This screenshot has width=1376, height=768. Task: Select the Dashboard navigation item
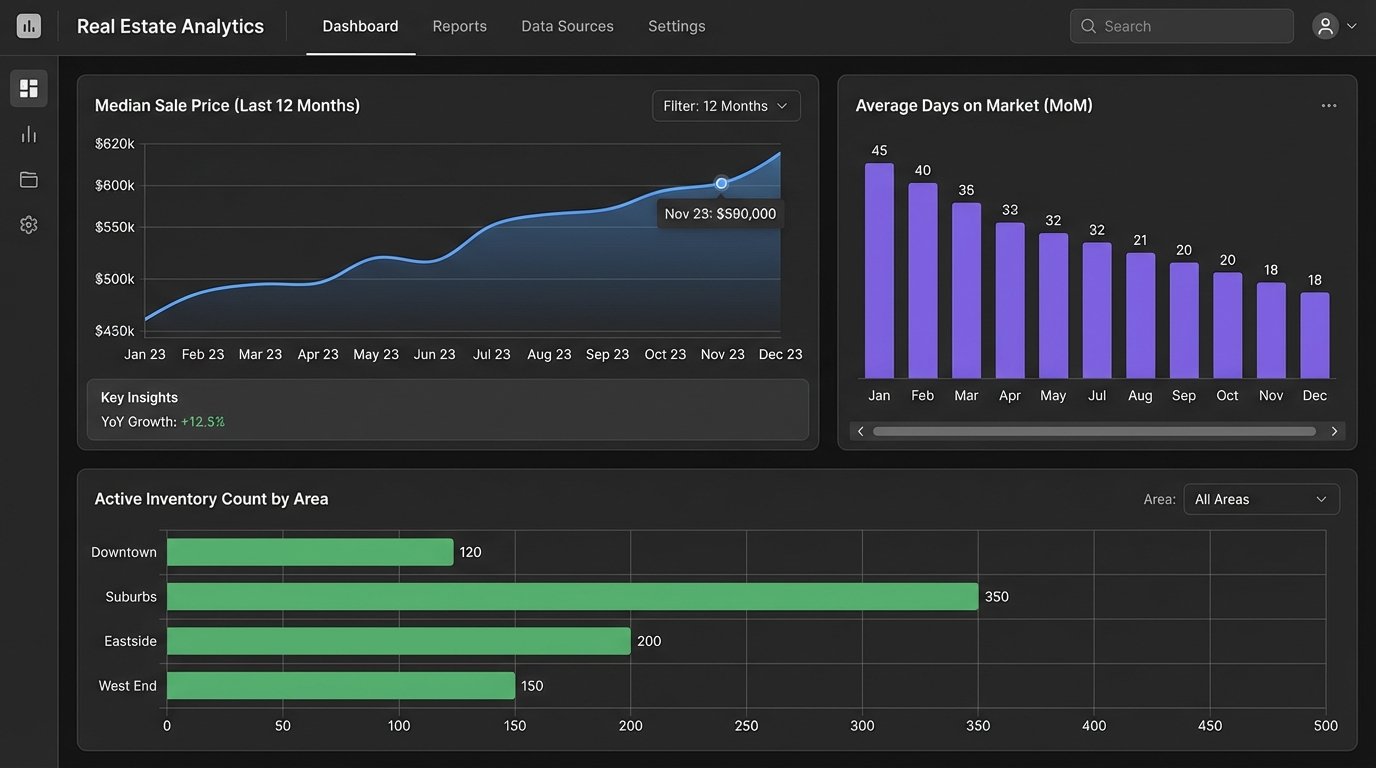pyautogui.click(x=360, y=26)
